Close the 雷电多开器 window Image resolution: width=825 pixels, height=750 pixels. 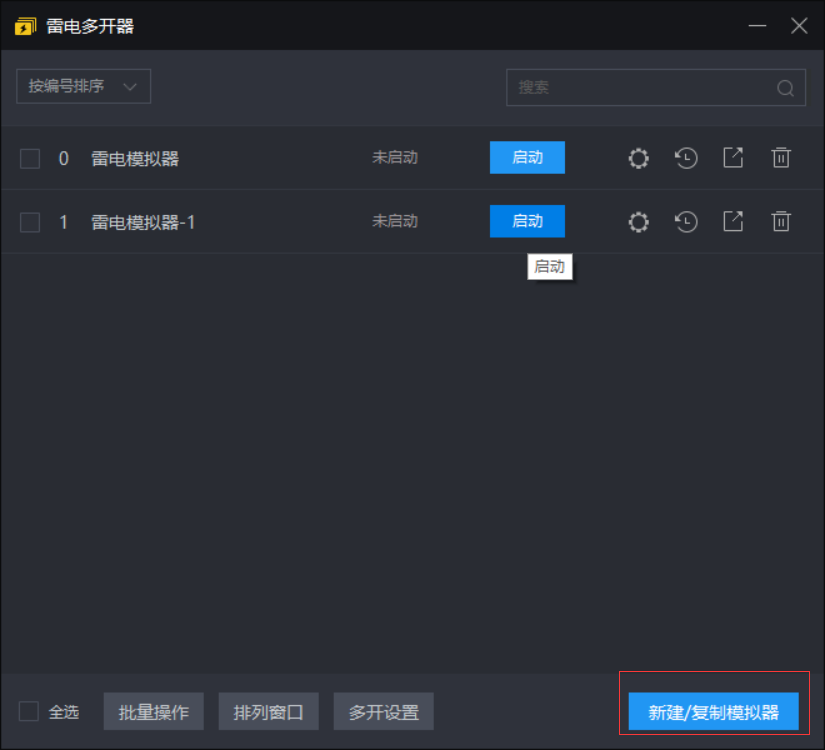(799, 25)
